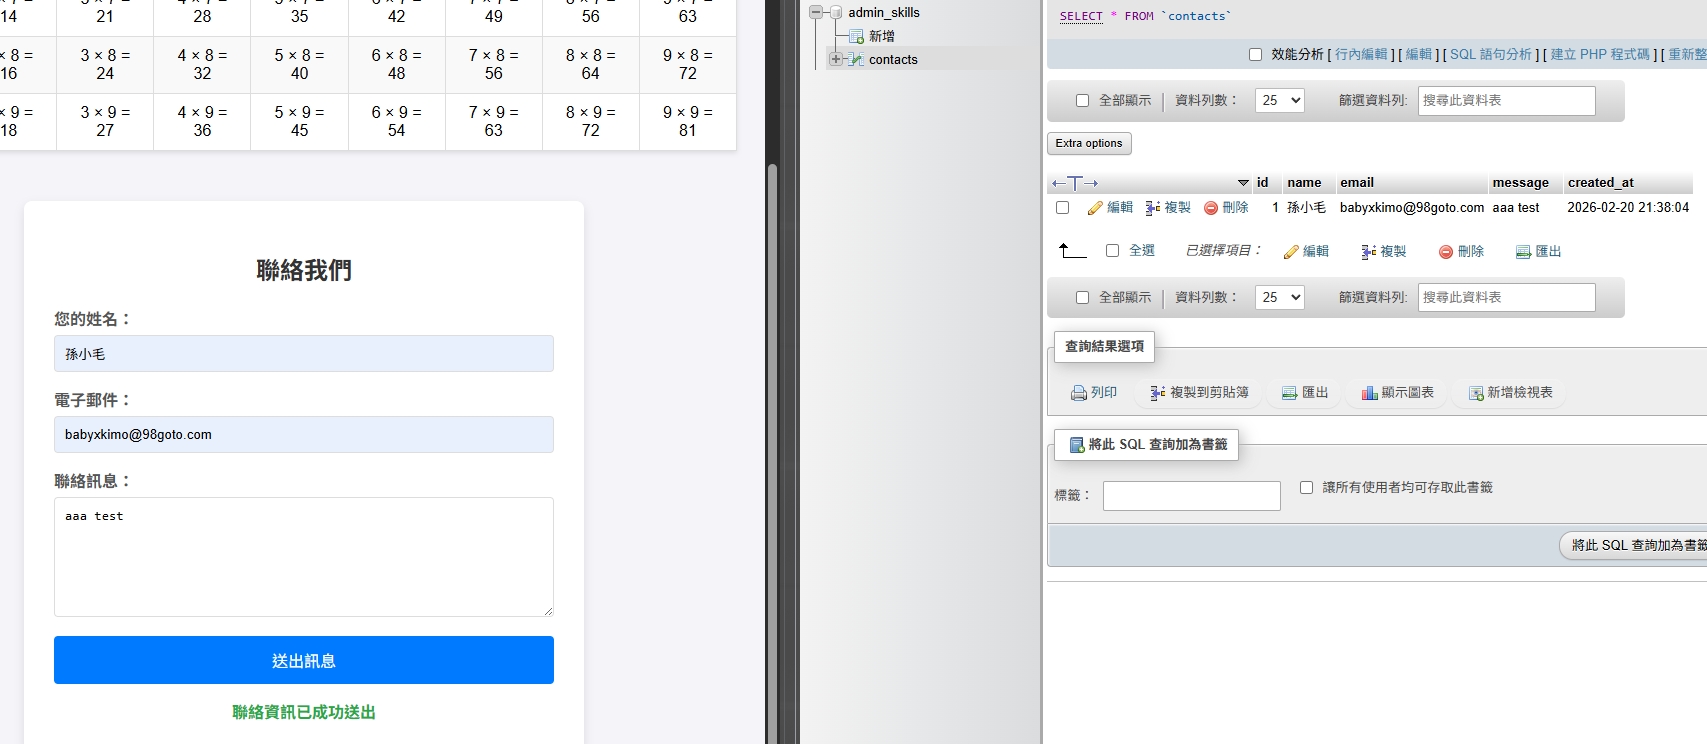The width and height of the screenshot is (1707, 744).
Task: Click the 編輯 link in the query bar
Action: coord(1419,54)
